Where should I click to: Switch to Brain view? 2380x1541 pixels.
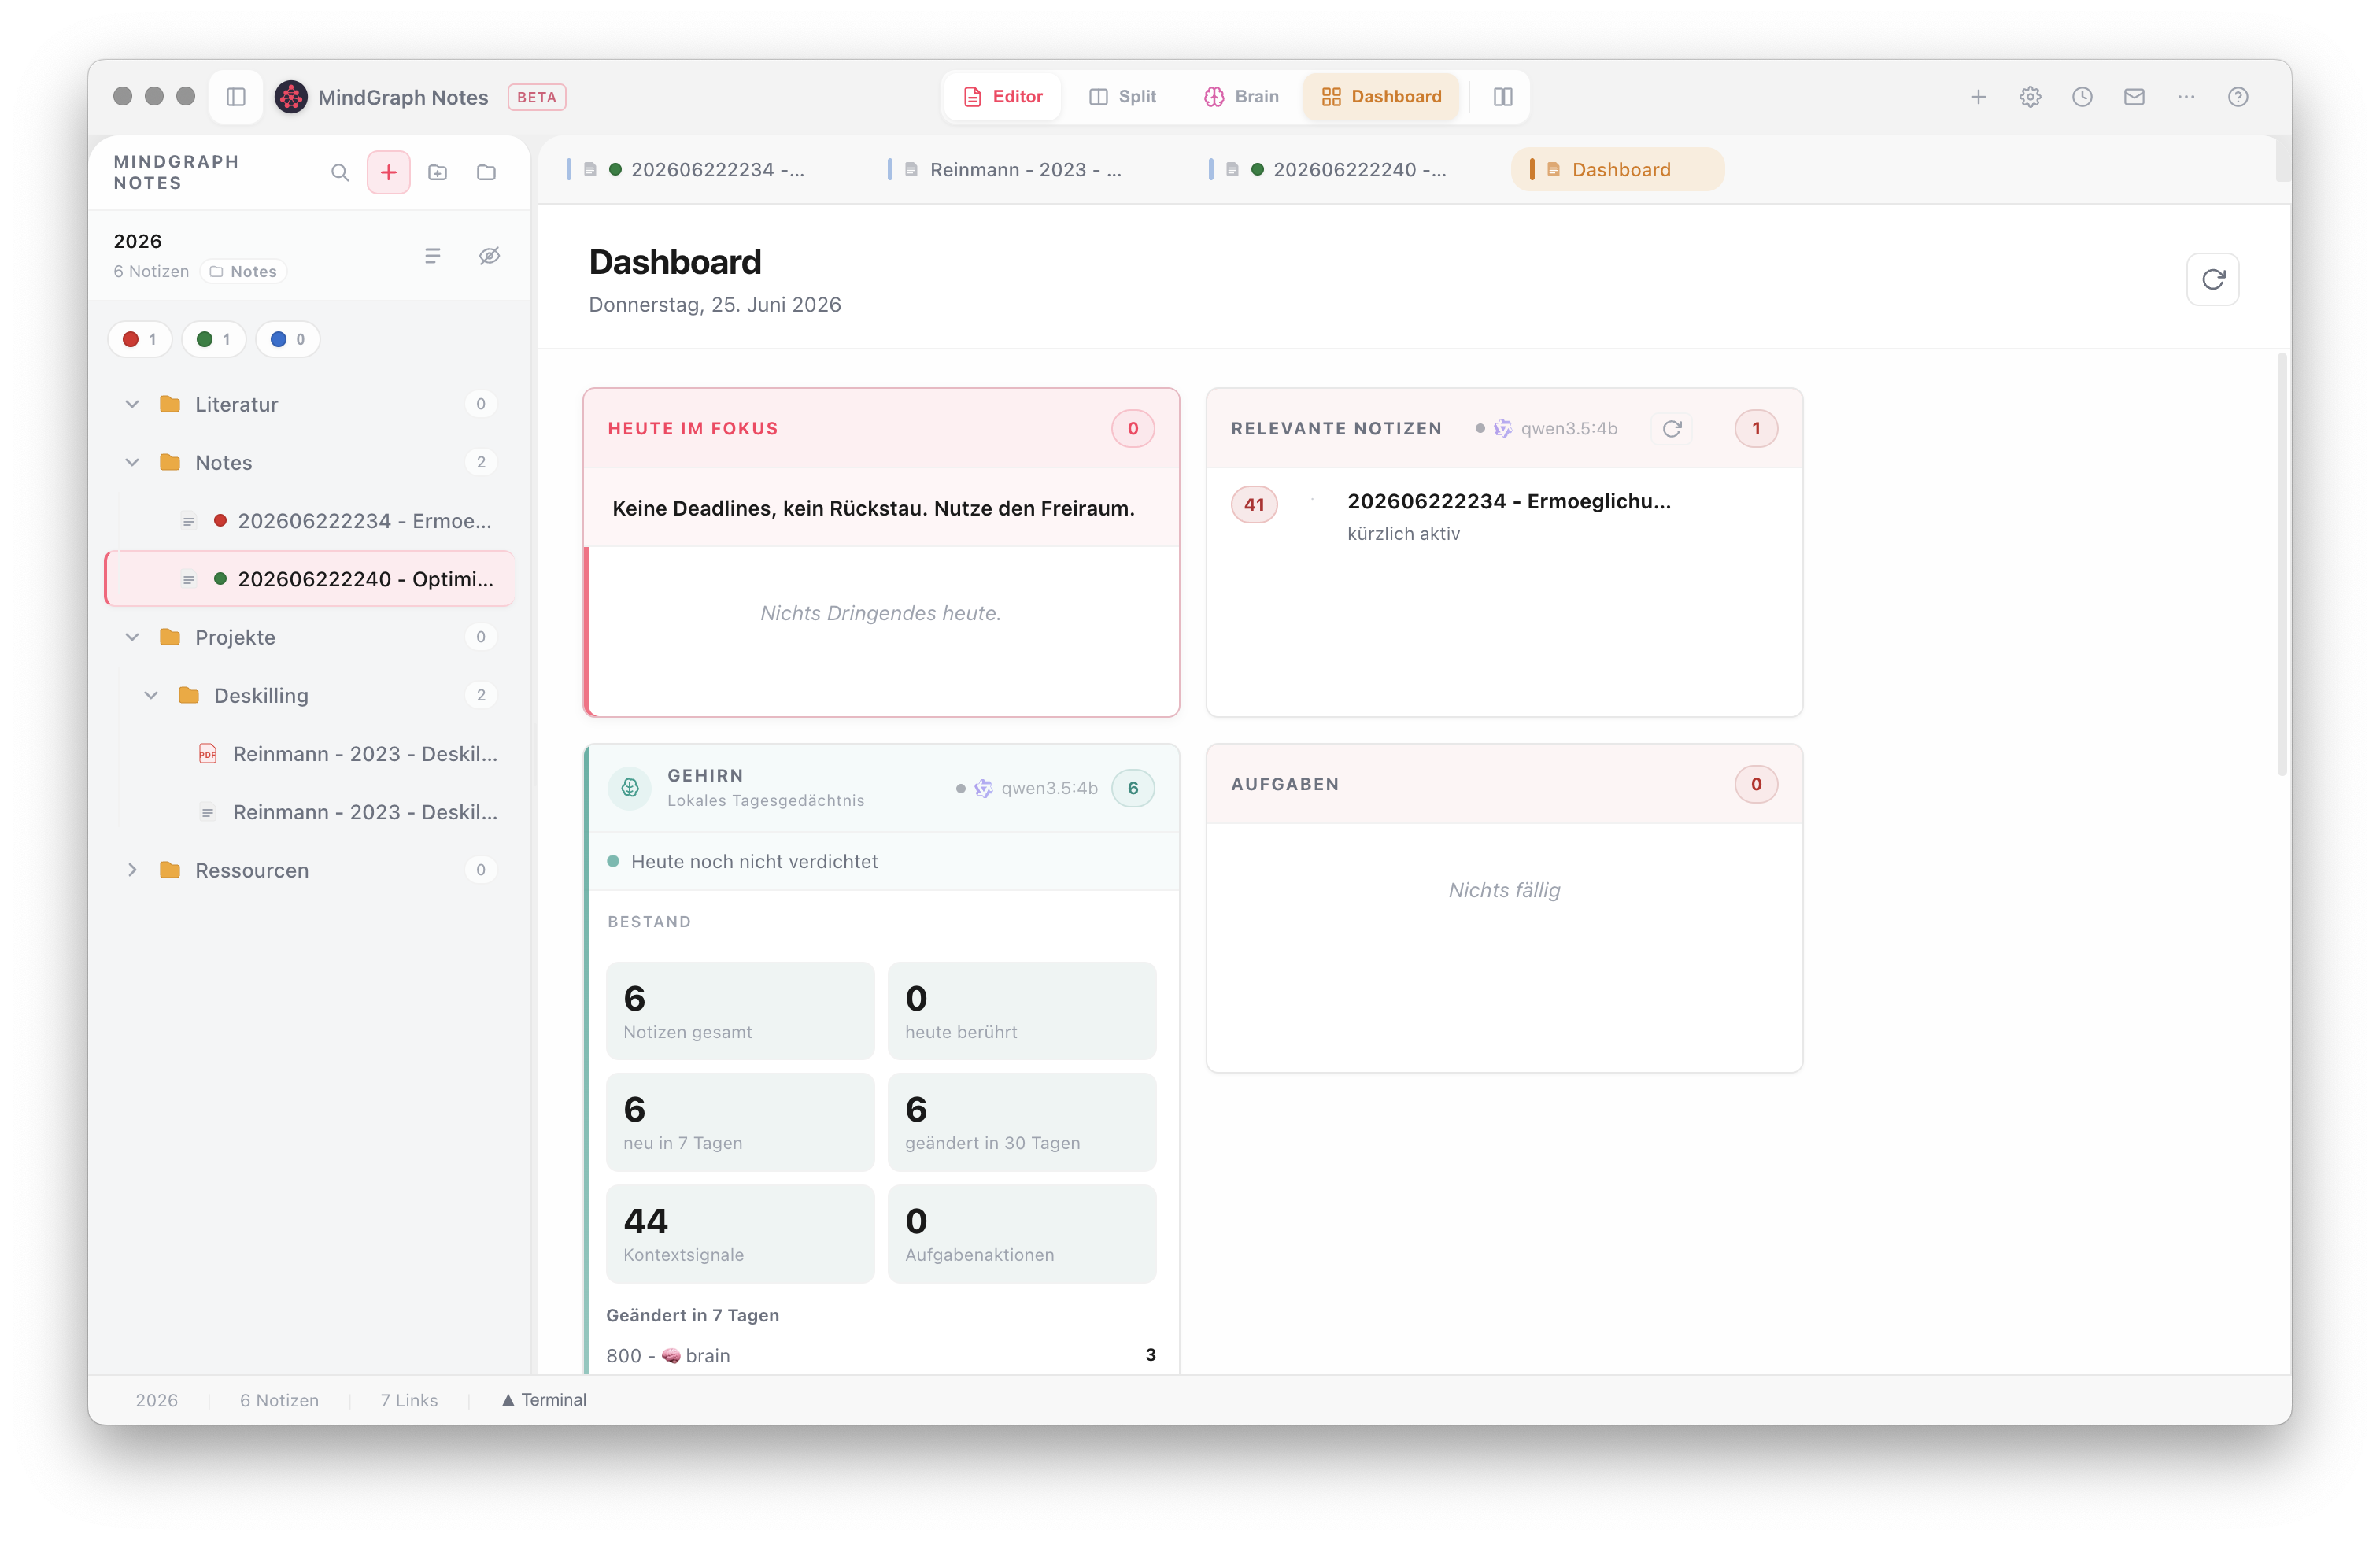pos(1241,97)
